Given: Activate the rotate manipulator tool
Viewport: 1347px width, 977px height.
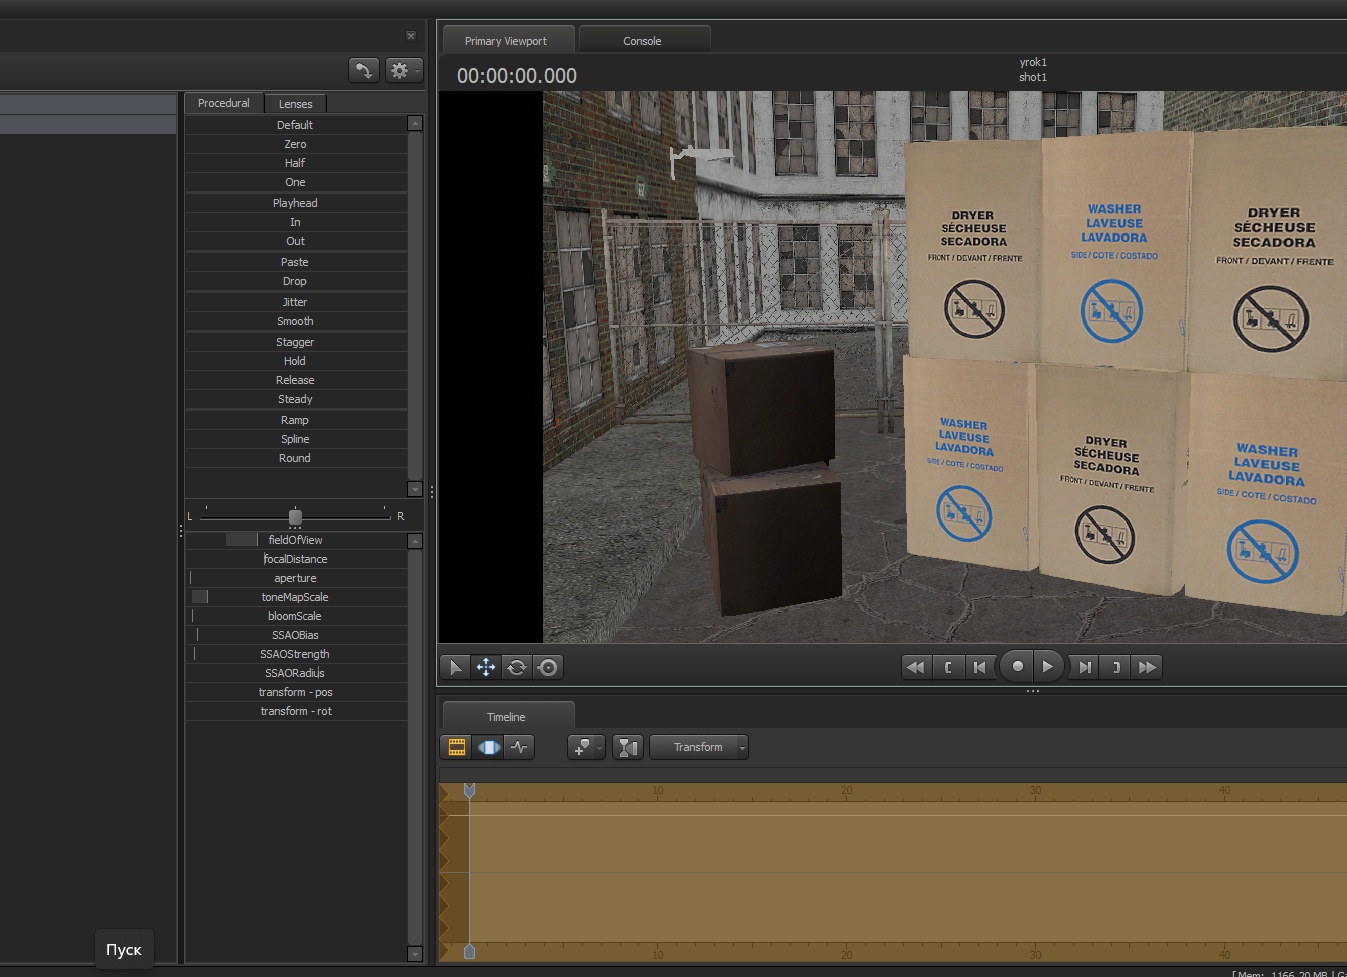Looking at the screenshot, I should (x=517, y=667).
